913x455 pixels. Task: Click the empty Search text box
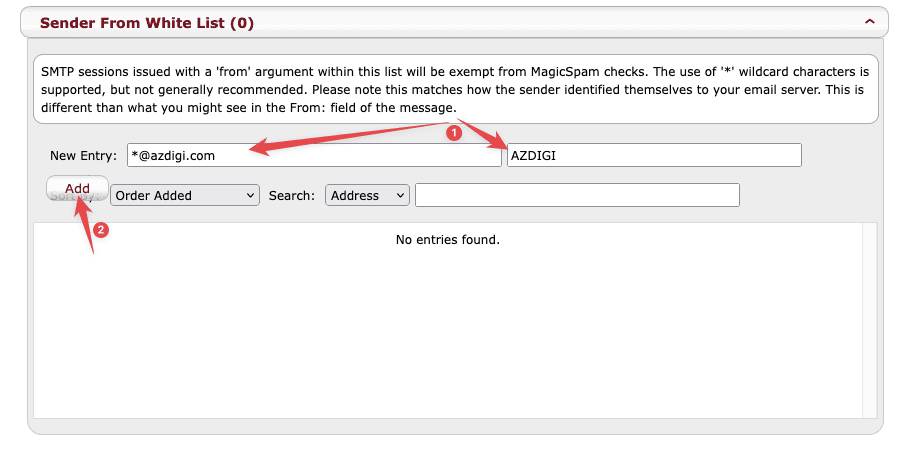tap(577, 195)
